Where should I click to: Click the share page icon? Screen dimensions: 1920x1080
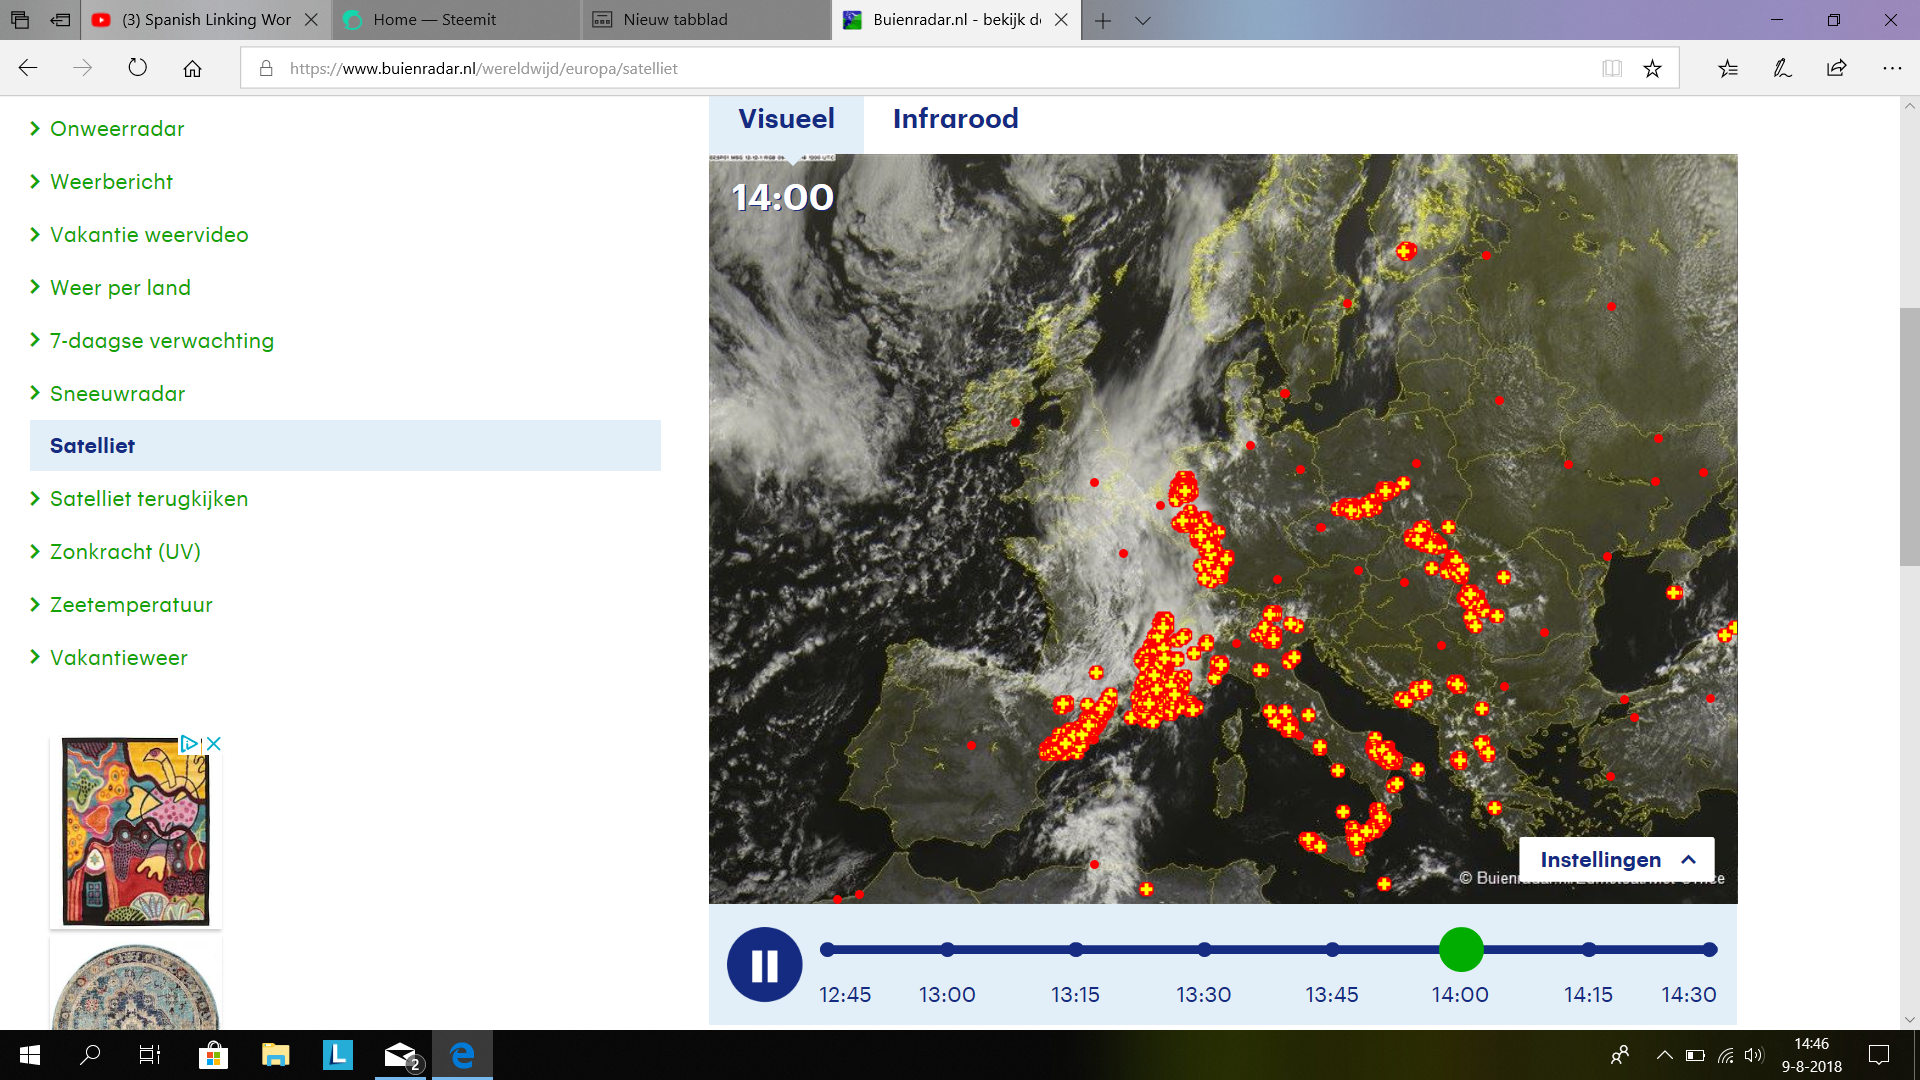pyautogui.click(x=1836, y=68)
